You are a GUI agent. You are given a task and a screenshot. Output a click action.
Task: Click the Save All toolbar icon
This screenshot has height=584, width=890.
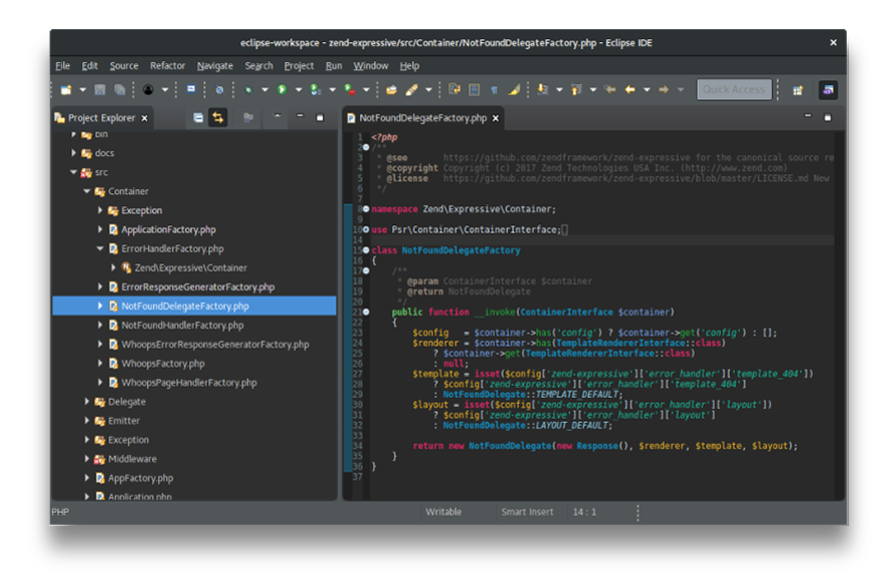pos(118,89)
